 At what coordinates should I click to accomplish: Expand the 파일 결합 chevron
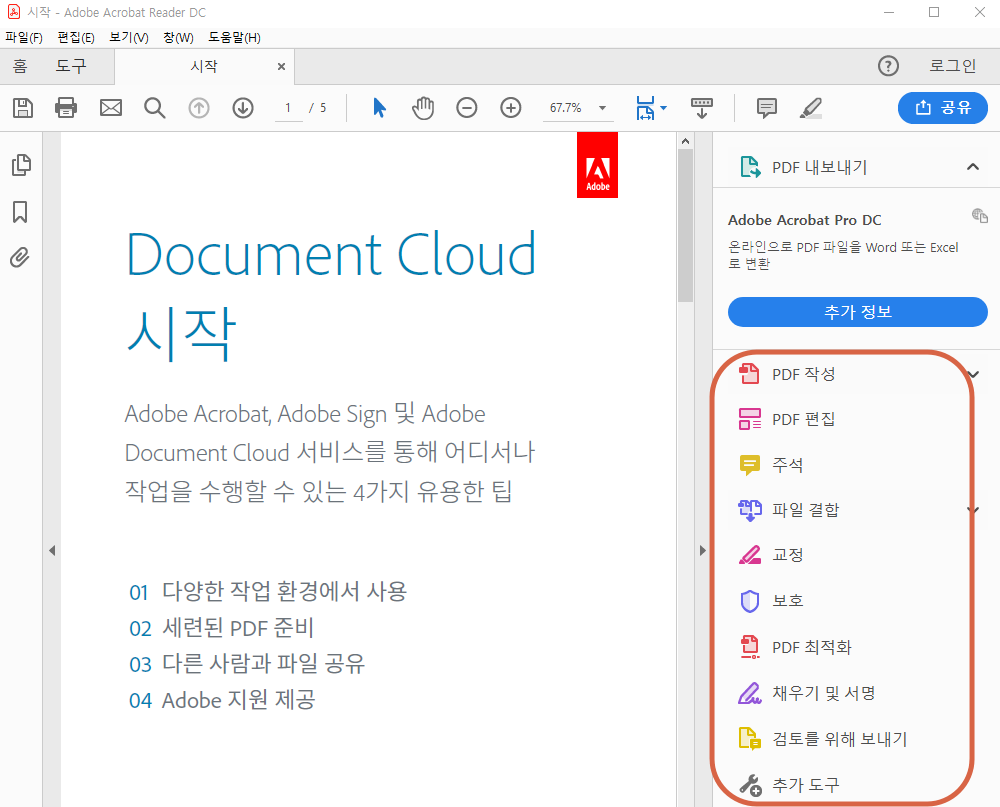(x=974, y=510)
